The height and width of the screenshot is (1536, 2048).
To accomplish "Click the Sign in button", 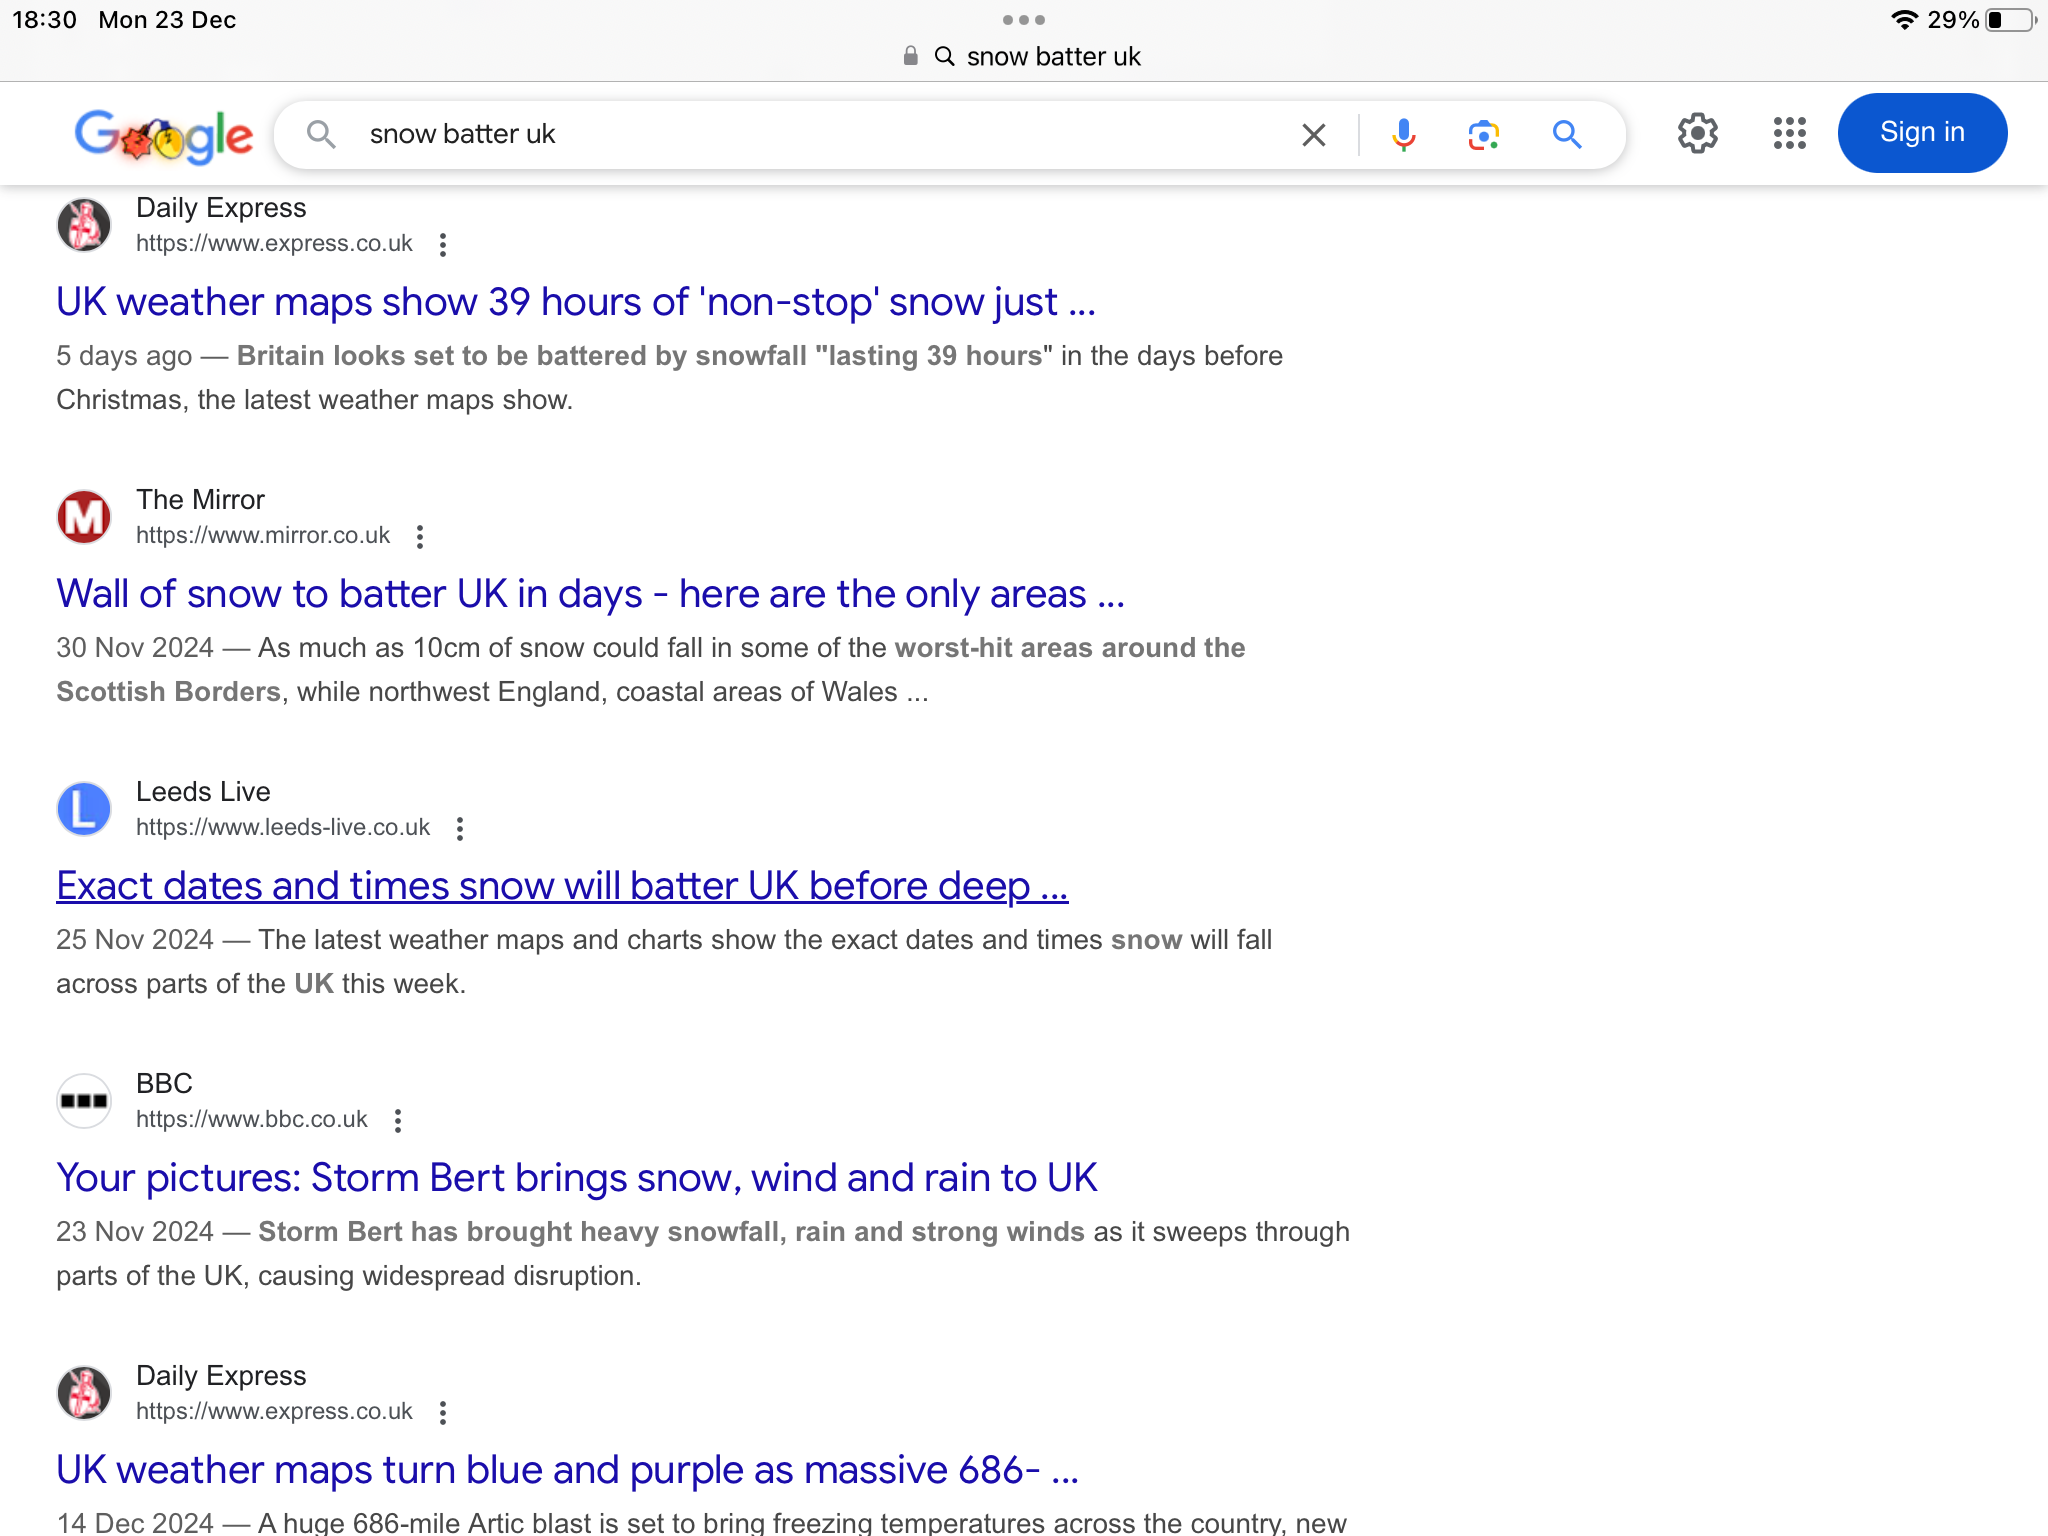I will coord(1922,132).
